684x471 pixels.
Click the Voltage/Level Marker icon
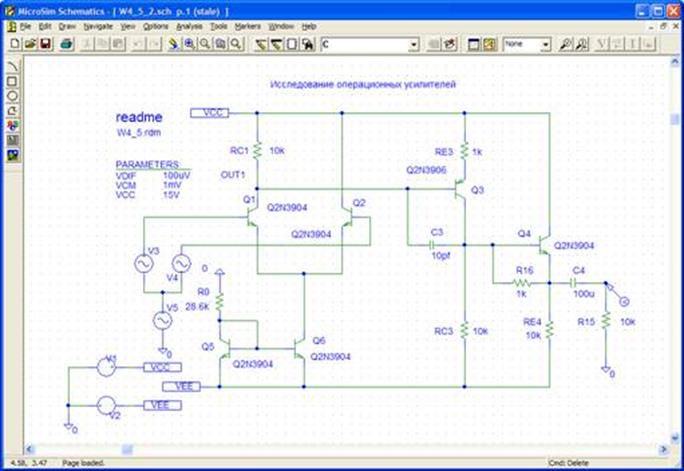(x=566, y=44)
